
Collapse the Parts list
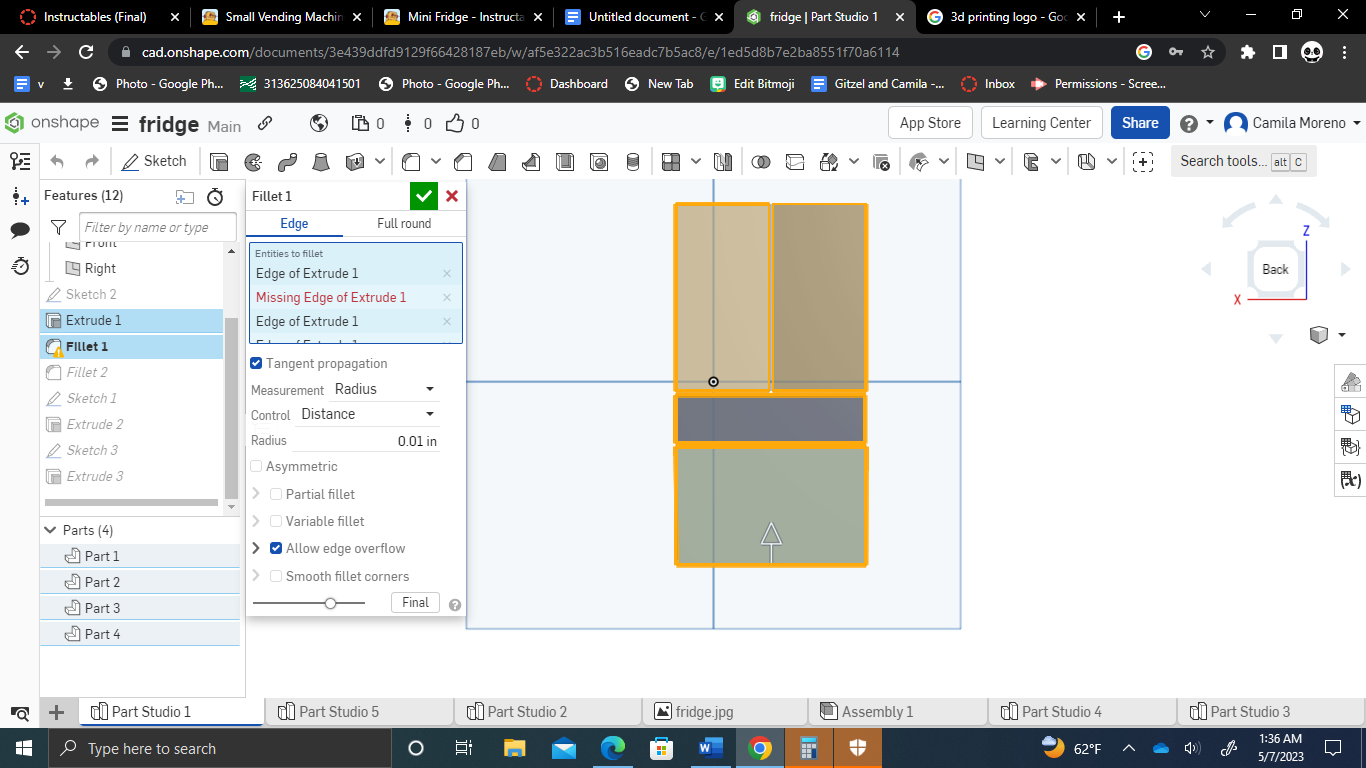tap(49, 529)
